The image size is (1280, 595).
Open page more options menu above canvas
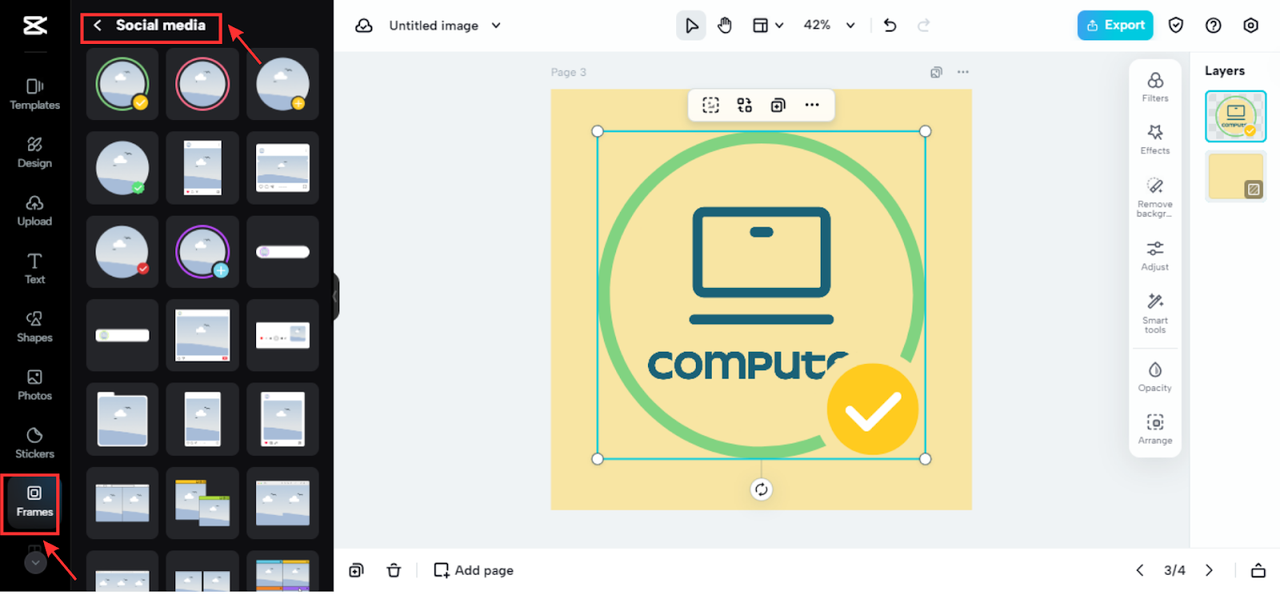[963, 72]
